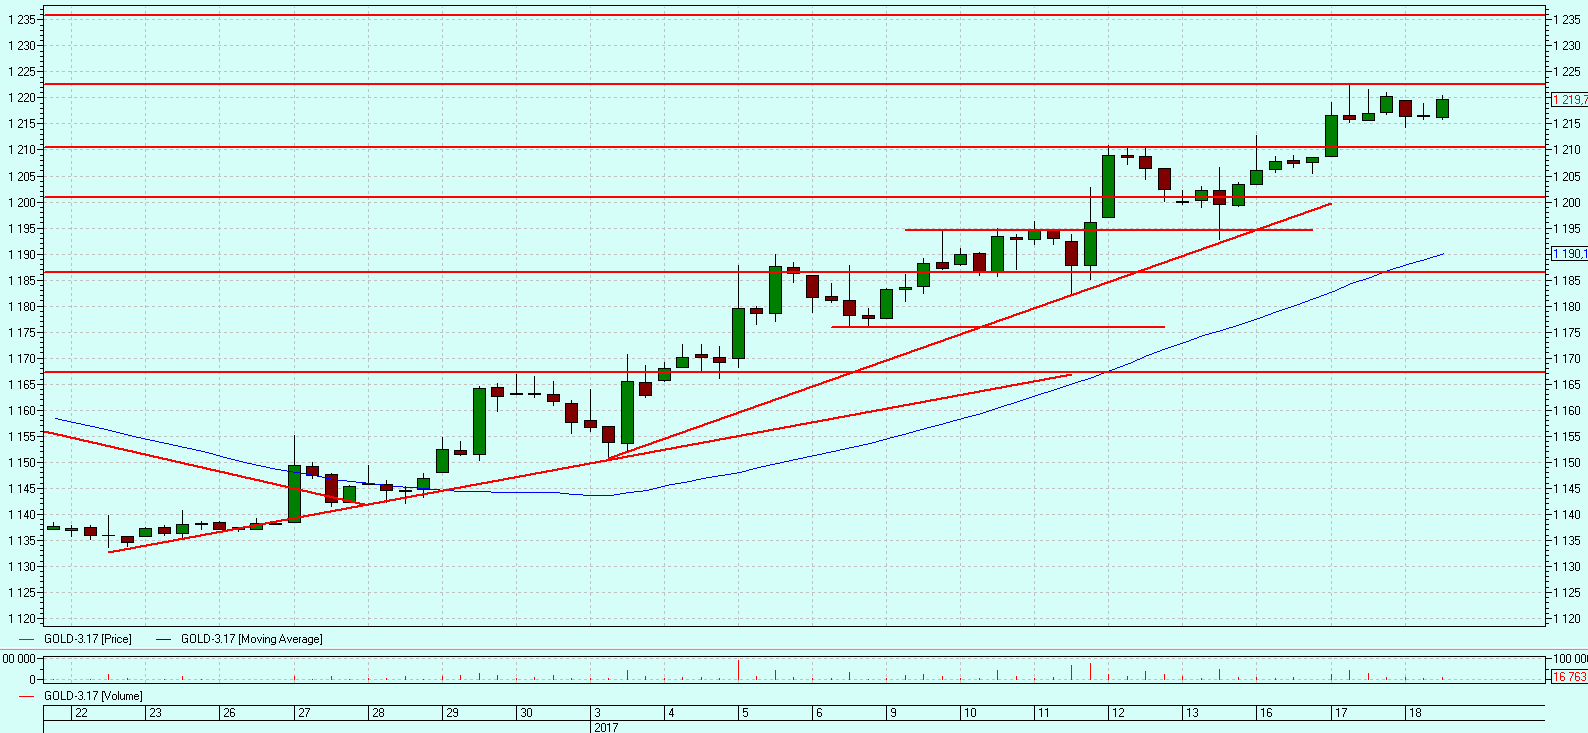Select date label 26 on time axis
This screenshot has width=1588, height=733.
click(229, 713)
